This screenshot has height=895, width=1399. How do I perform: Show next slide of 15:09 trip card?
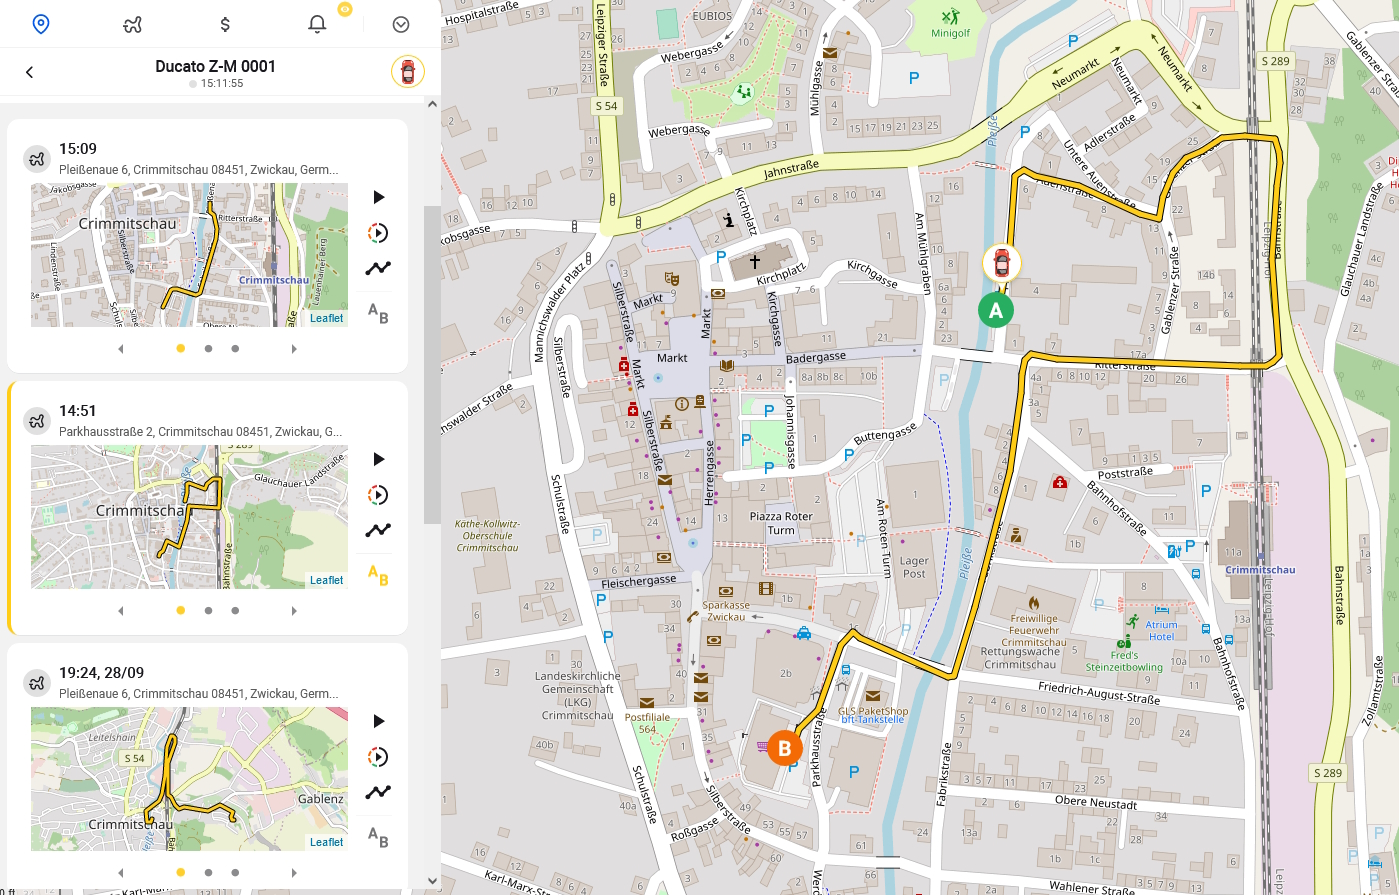pos(294,349)
